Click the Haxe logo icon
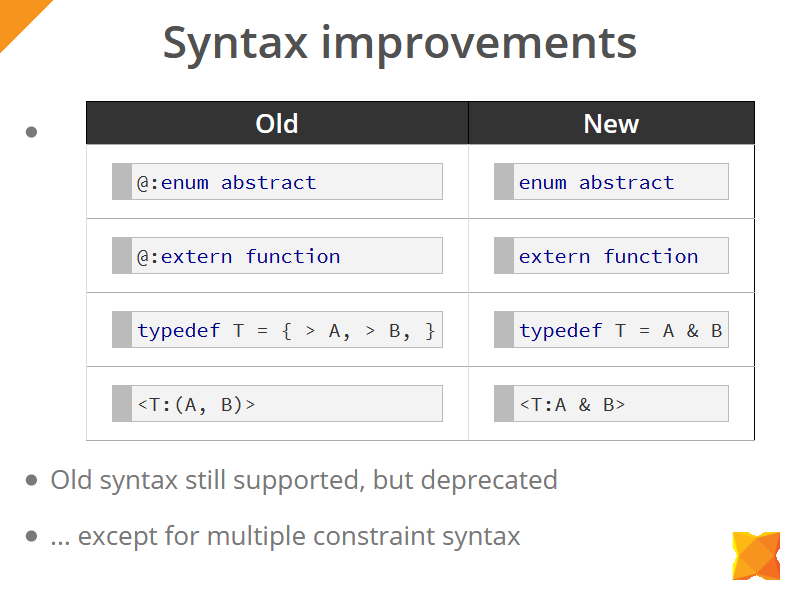The width and height of the screenshot is (800, 600). coord(756,556)
